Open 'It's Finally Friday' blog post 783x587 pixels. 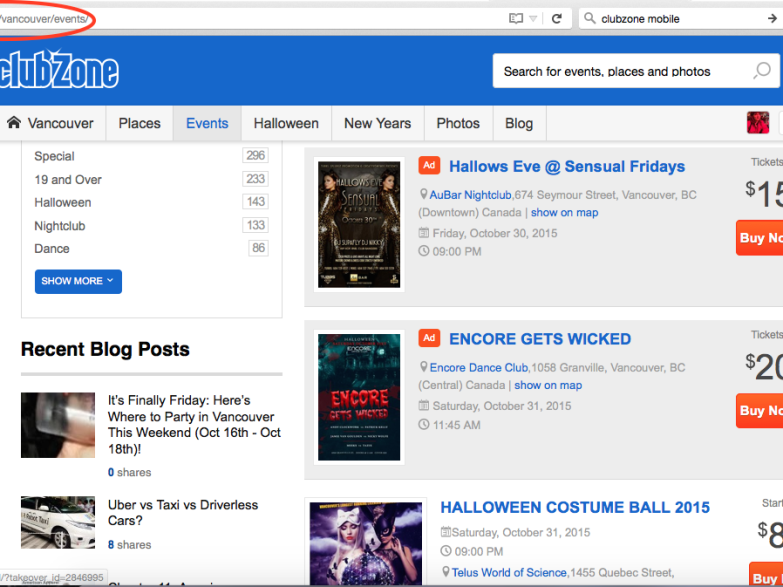click(x=194, y=425)
